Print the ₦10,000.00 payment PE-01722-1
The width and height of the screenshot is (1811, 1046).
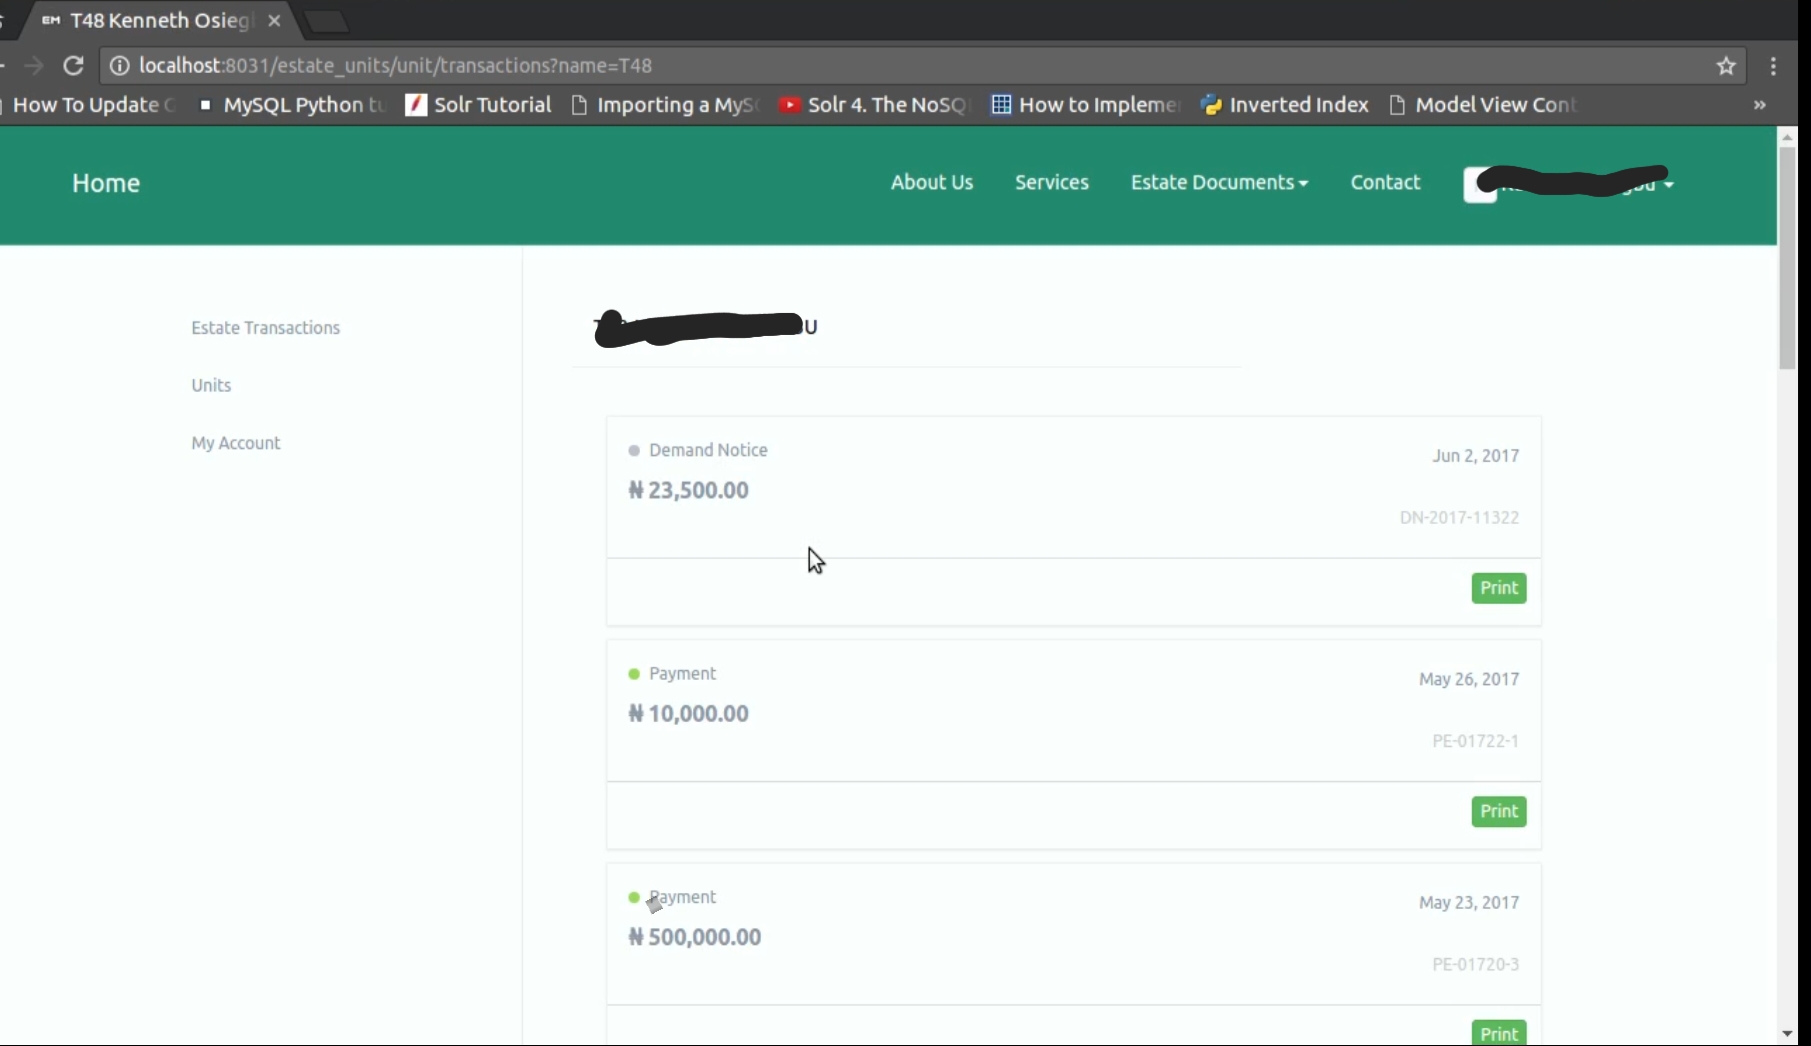tap(1499, 811)
